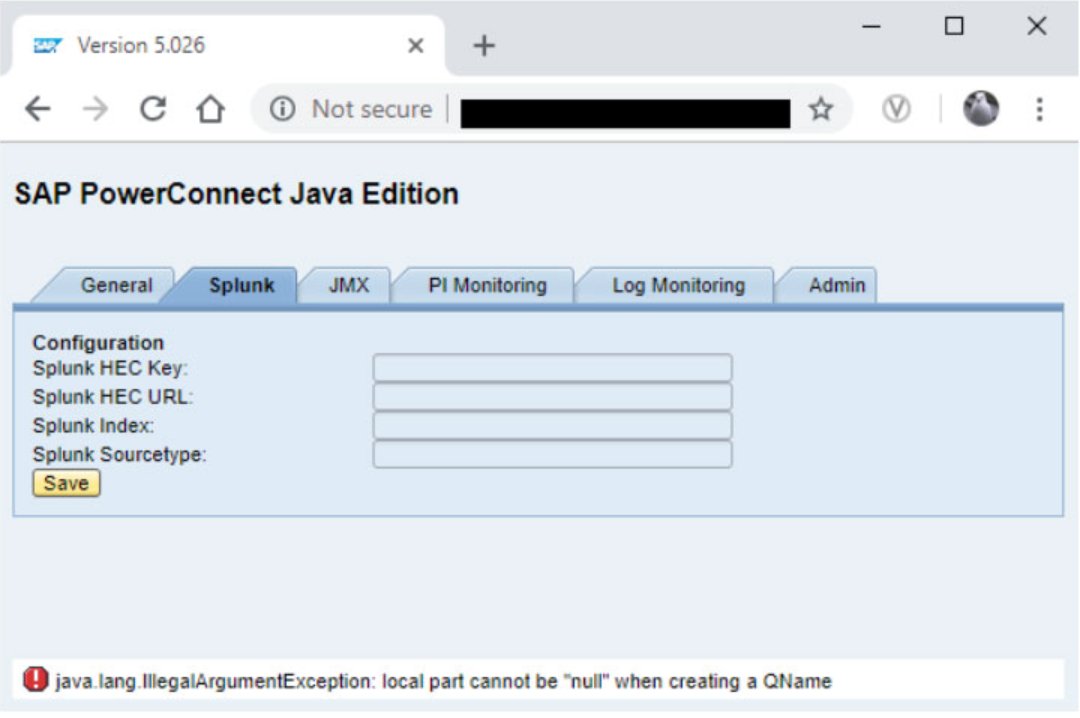The height and width of the screenshot is (718, 1080).
Task: Open the Admin tab
Action: 836,285
